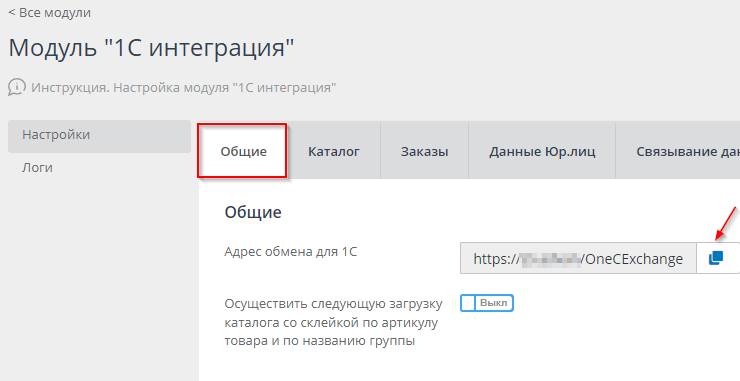Click the Общие section heading
Viewport: 740px width, 381px height.
tap(253, 212)
